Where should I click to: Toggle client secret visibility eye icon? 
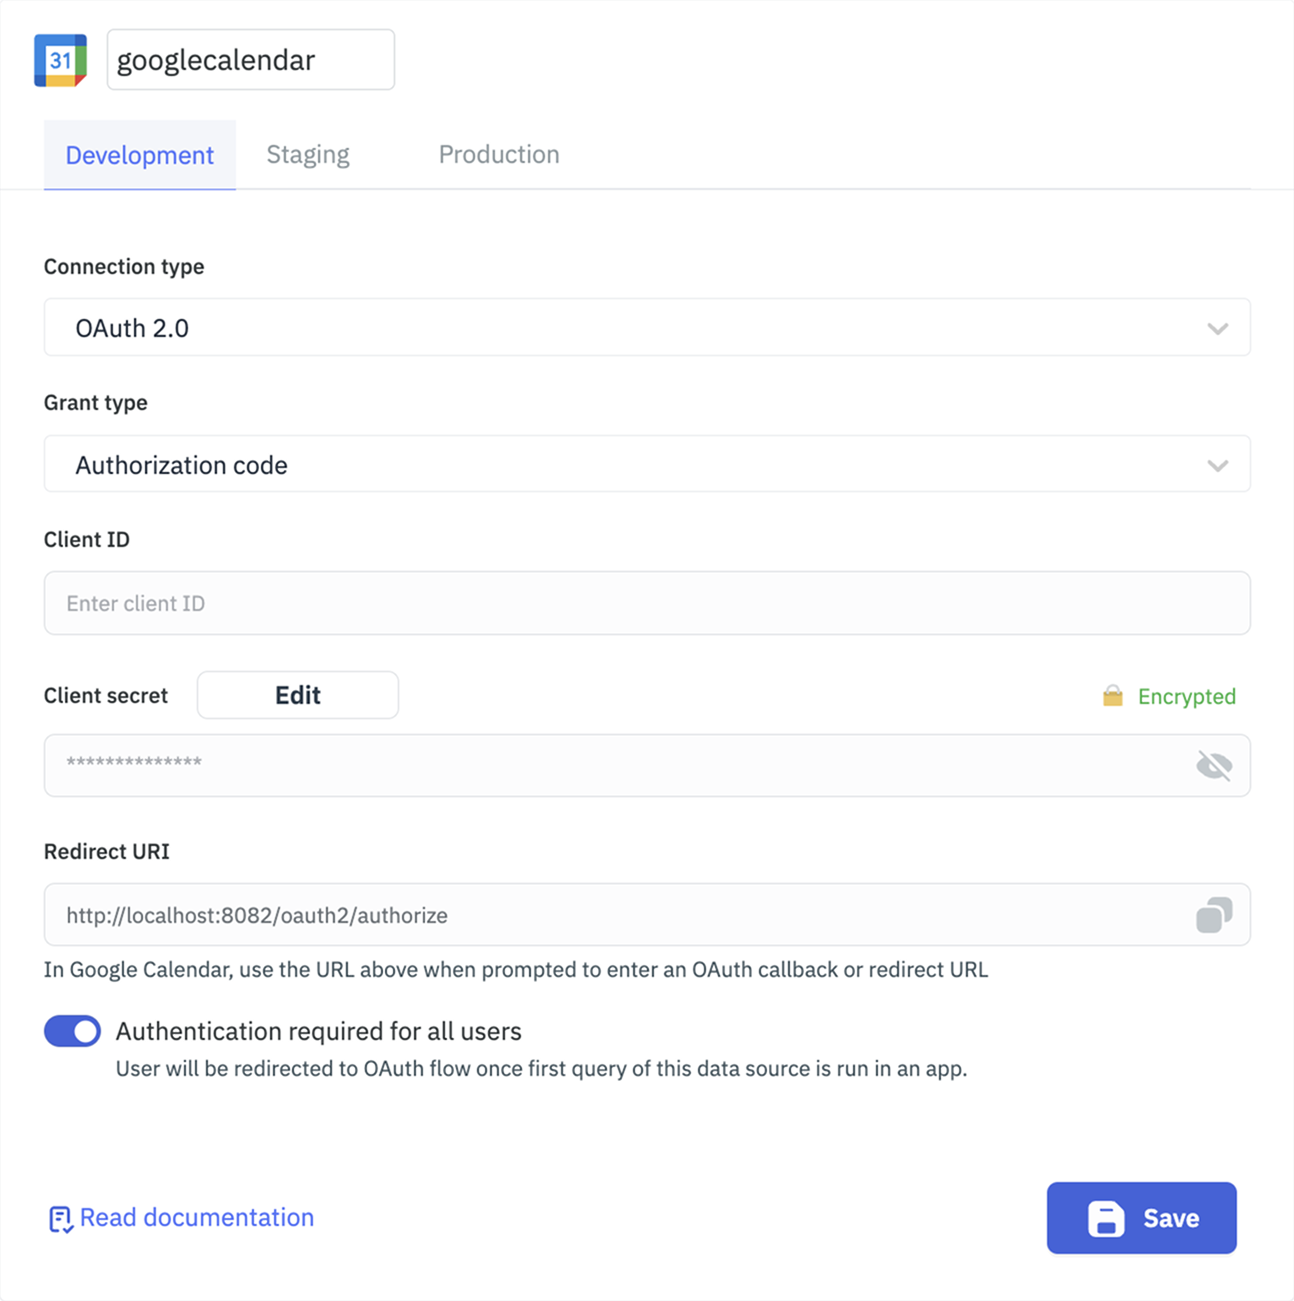tap(1214, 766)
